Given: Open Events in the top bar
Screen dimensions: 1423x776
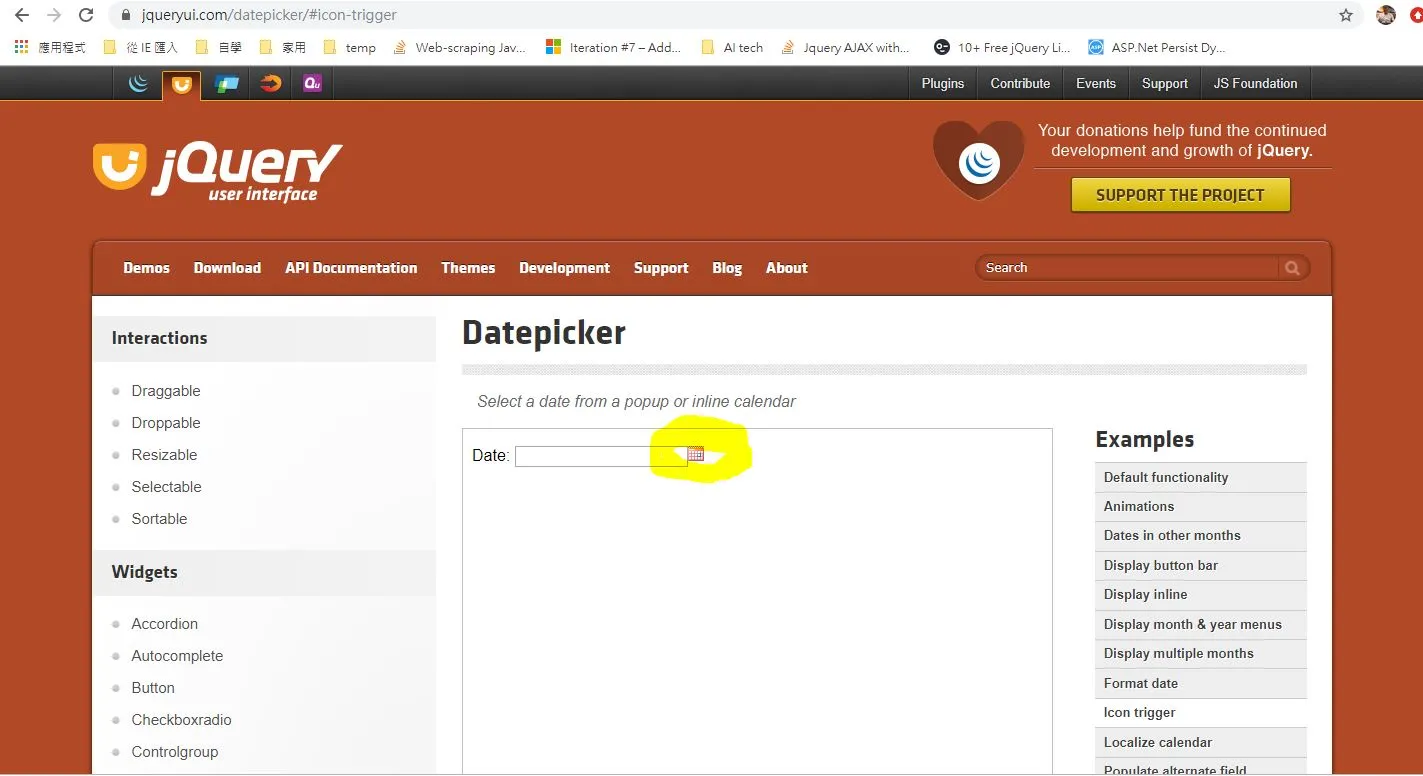Looking at the screenshot, I should pos(1096,84).
